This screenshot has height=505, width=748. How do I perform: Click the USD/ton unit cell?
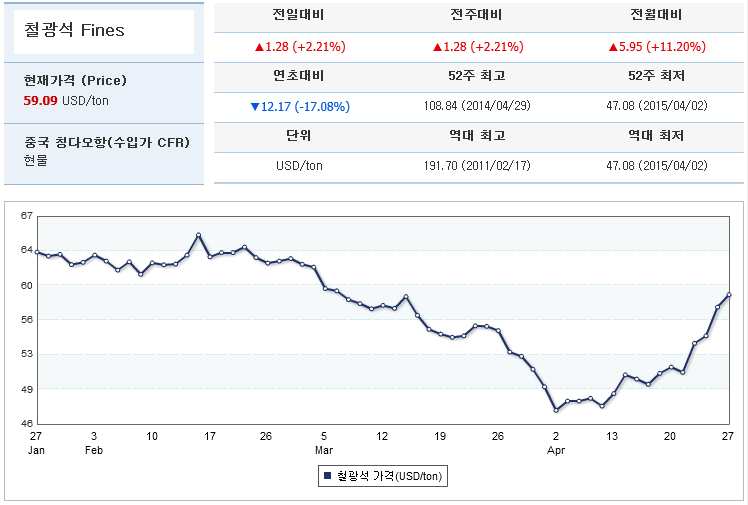pos(298,166)
